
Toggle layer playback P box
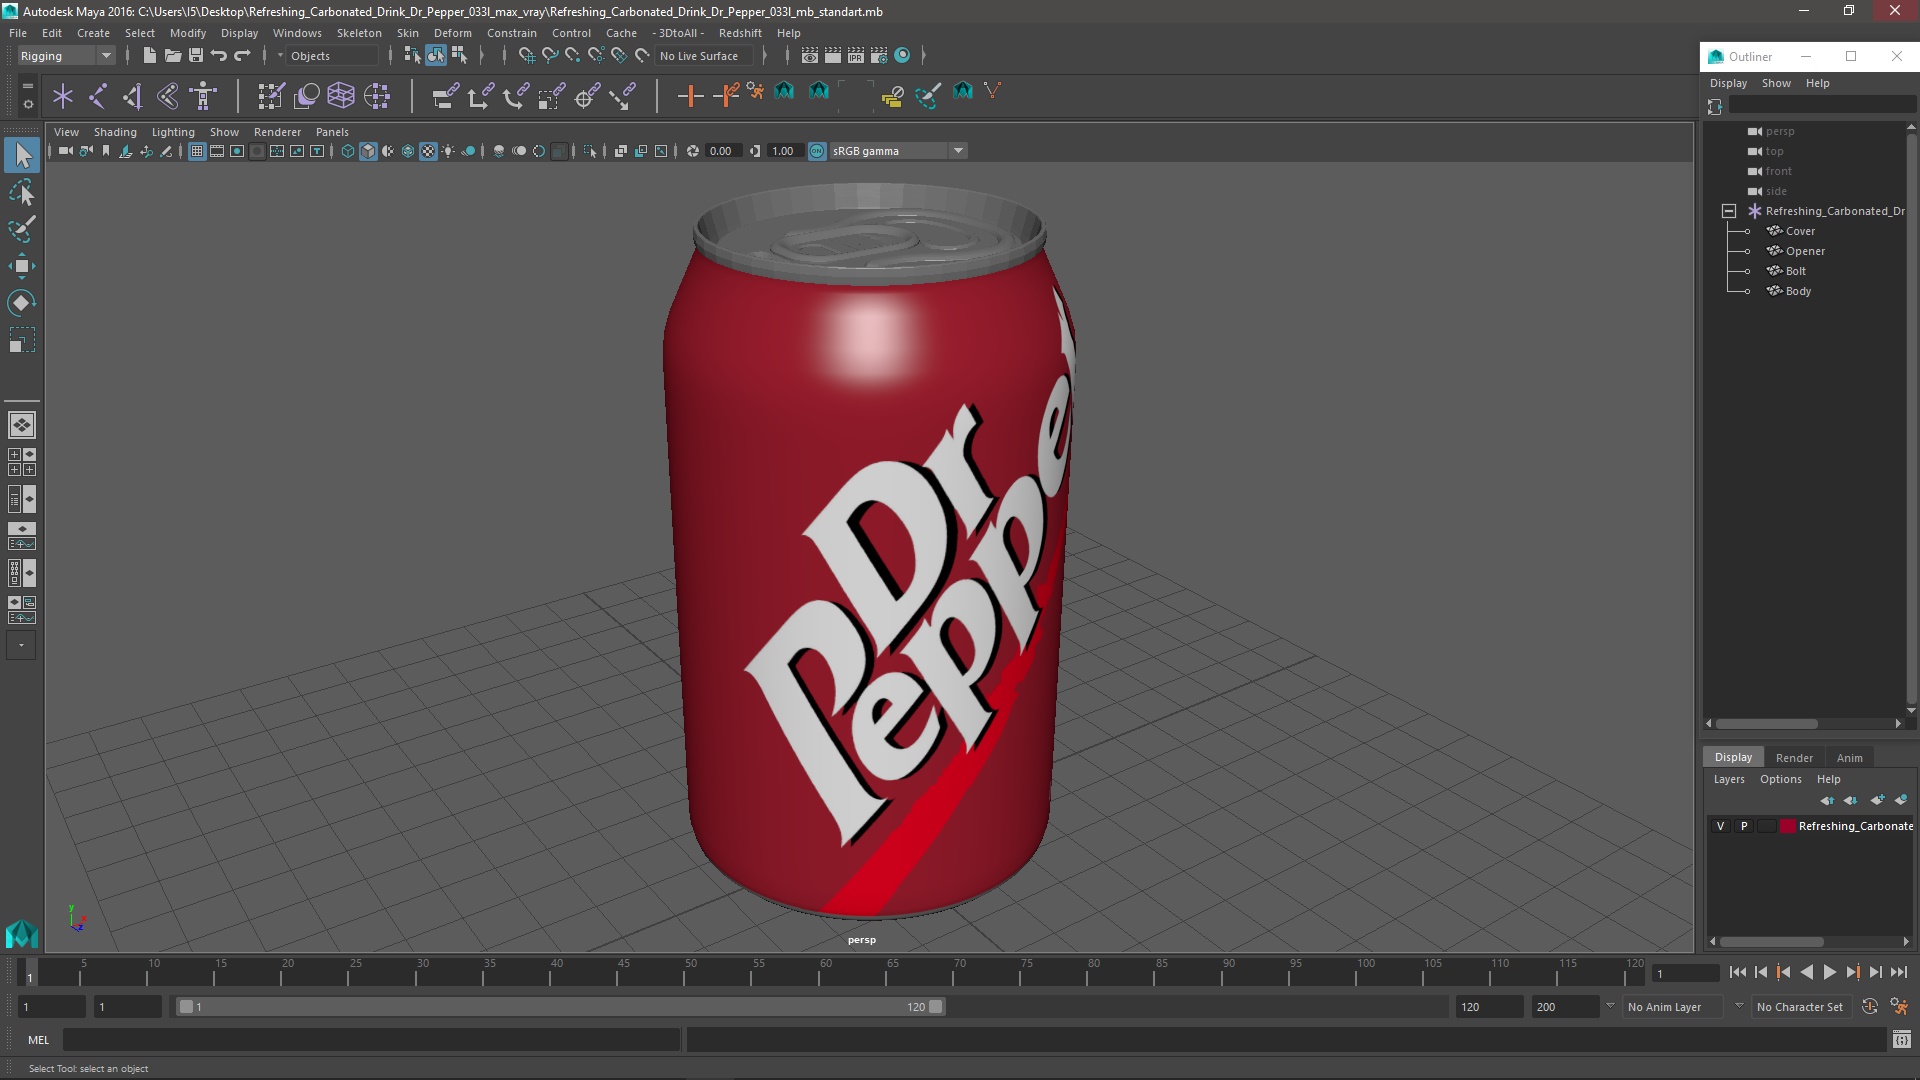tap(1744, 826)
